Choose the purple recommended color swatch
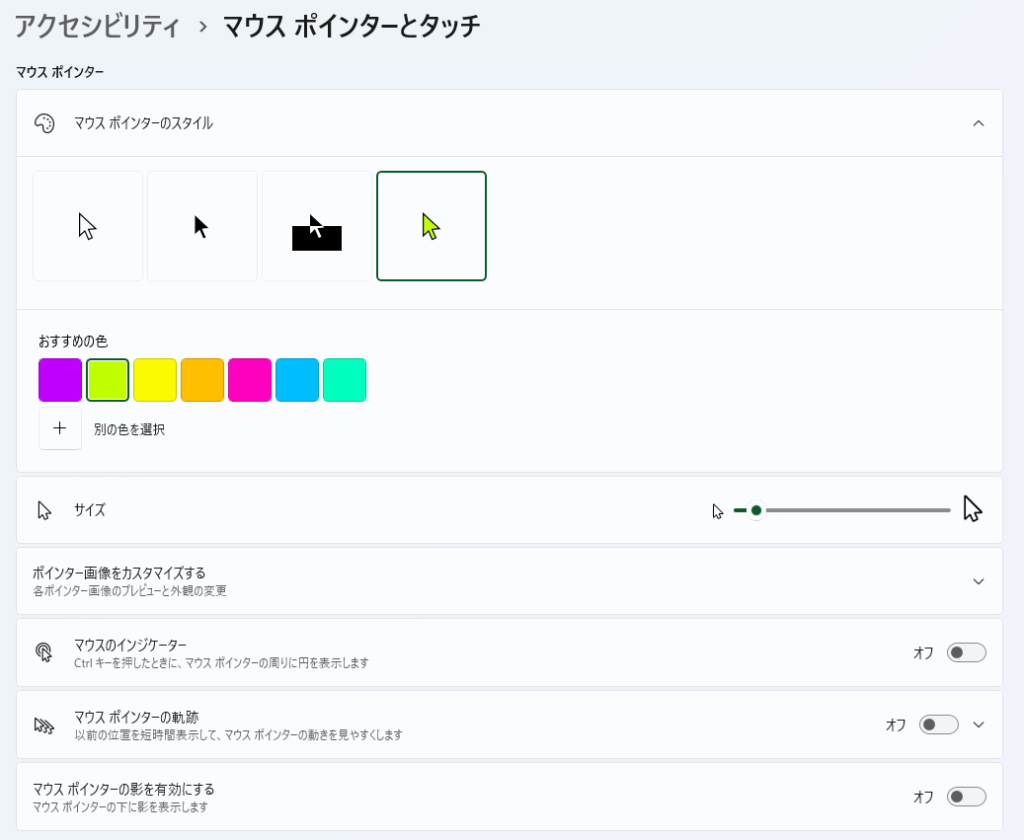The height and width of the screenshot is (840, 1024). coord(60,380)
